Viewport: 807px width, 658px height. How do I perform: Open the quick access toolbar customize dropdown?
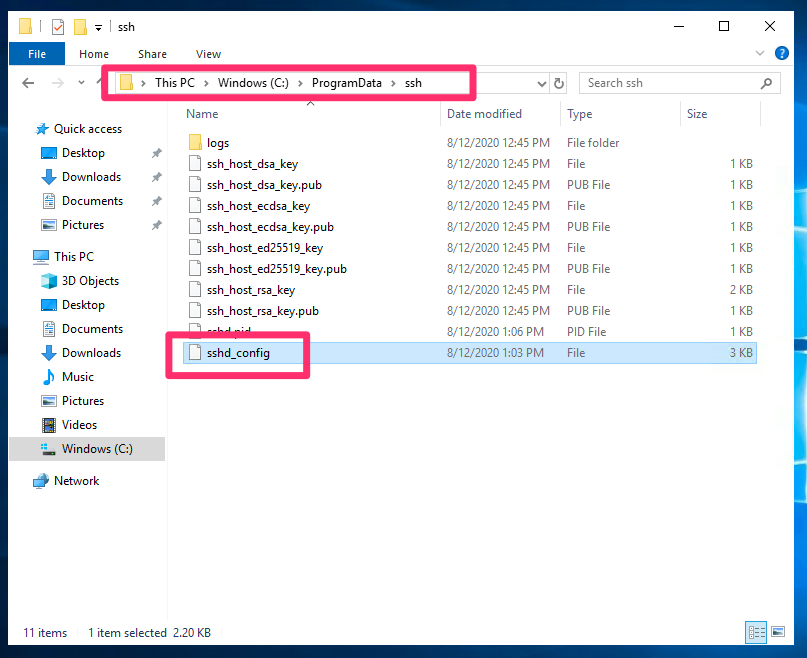tap(98, 26)
